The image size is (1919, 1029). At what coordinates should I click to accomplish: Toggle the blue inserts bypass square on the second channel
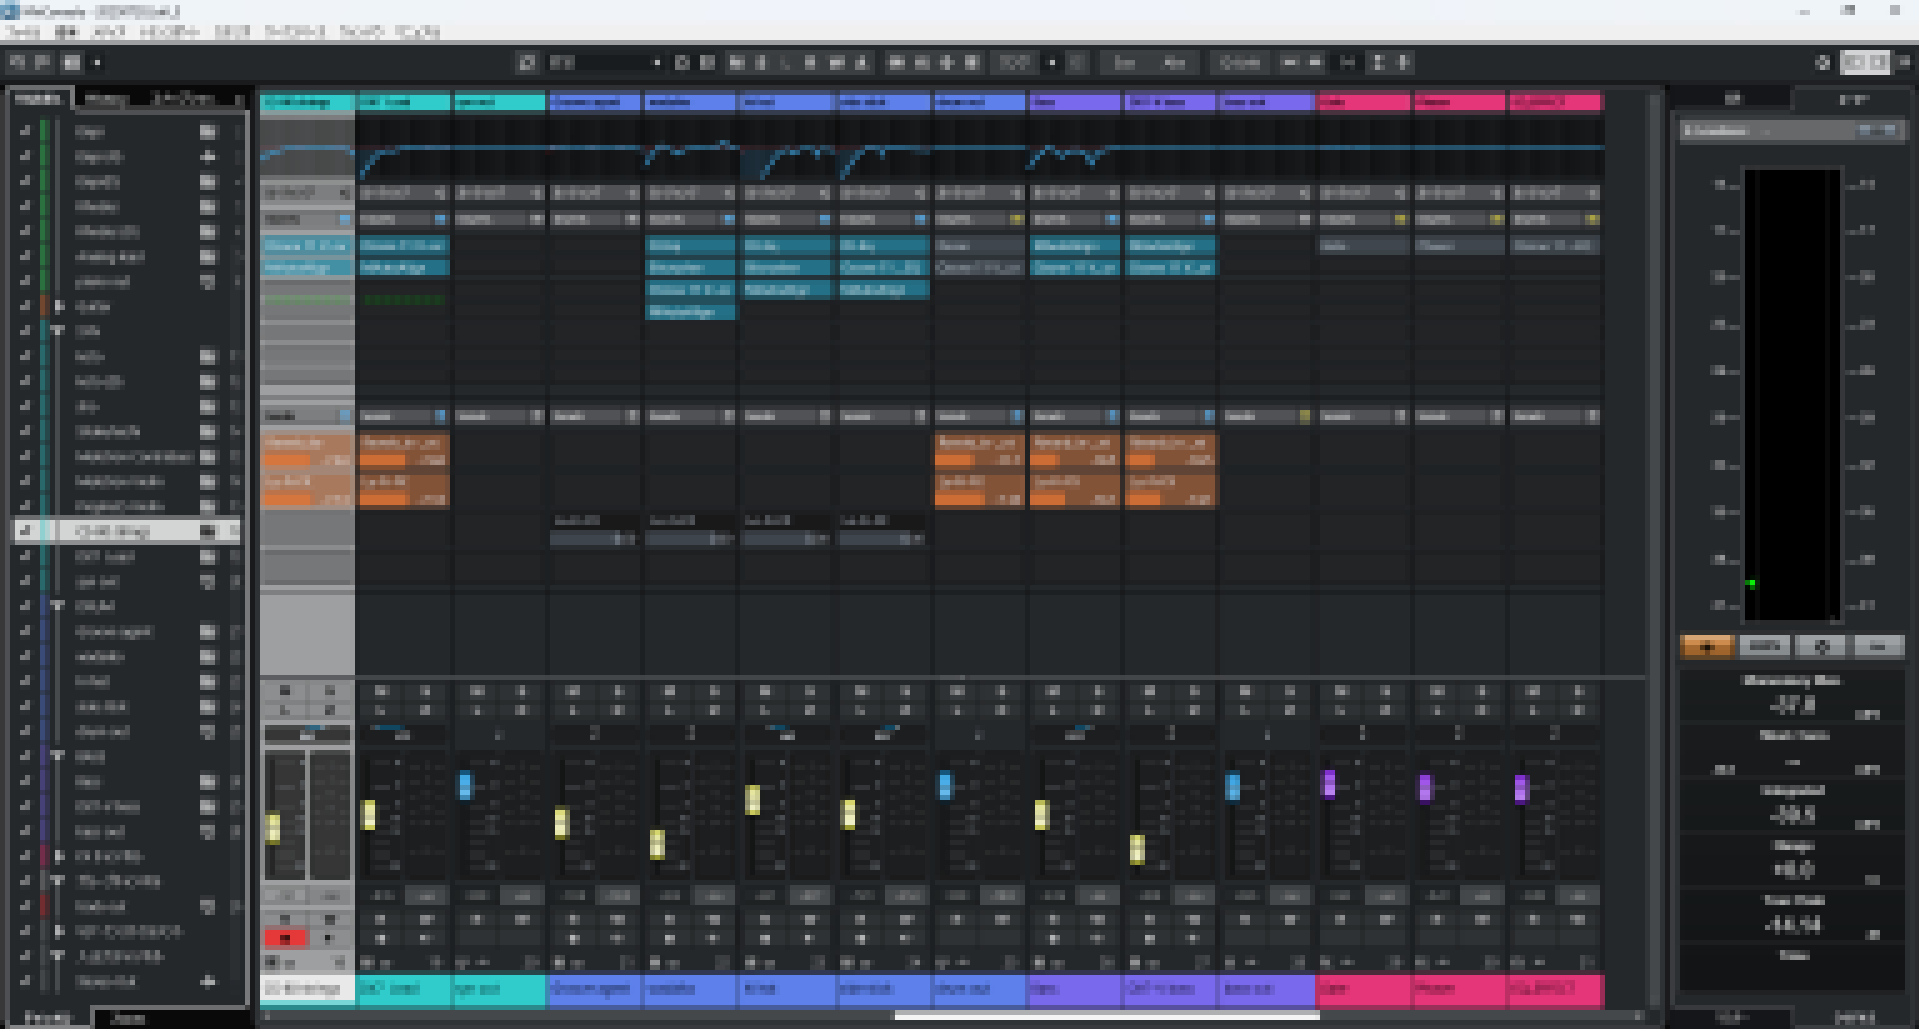[440, 220]
